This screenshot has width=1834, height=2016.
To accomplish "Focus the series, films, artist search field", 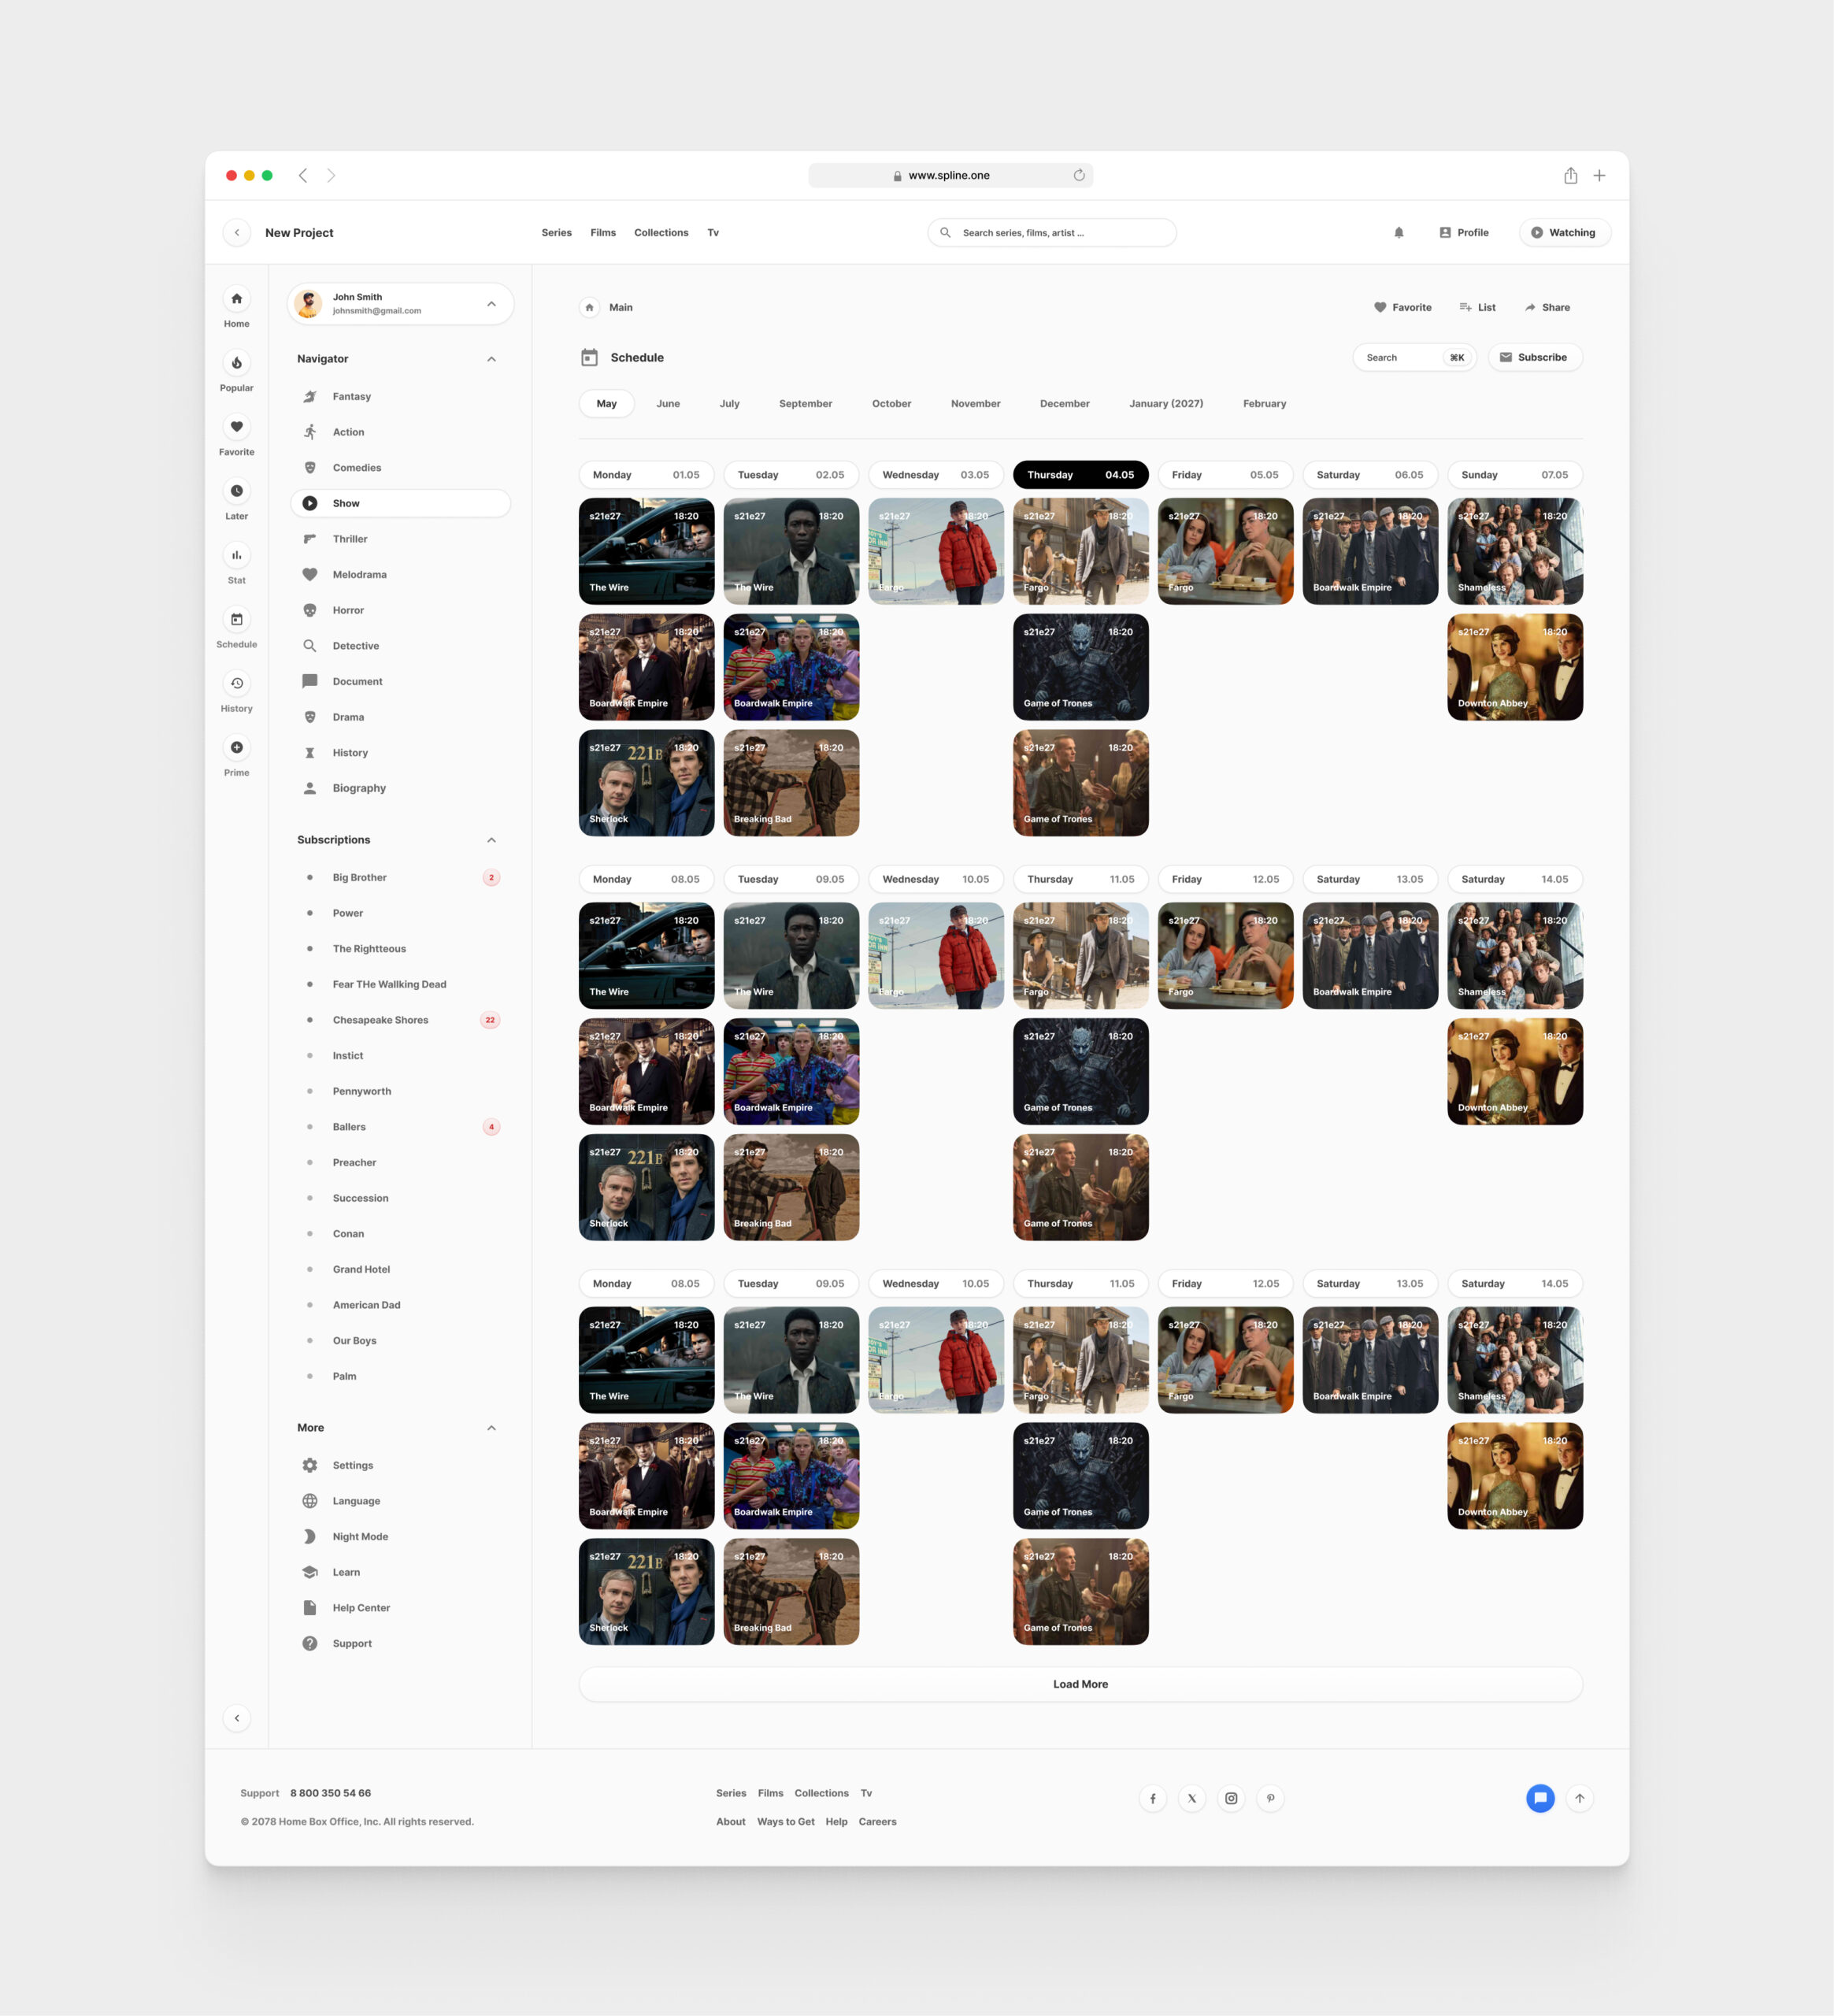I will (x=1051, y=232).
